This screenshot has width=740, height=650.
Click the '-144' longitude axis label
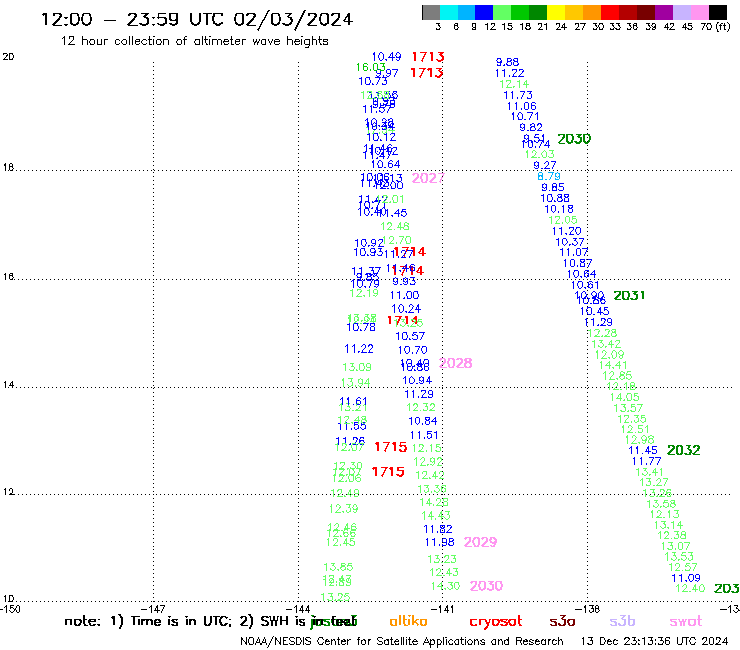(x=298, y=609)
